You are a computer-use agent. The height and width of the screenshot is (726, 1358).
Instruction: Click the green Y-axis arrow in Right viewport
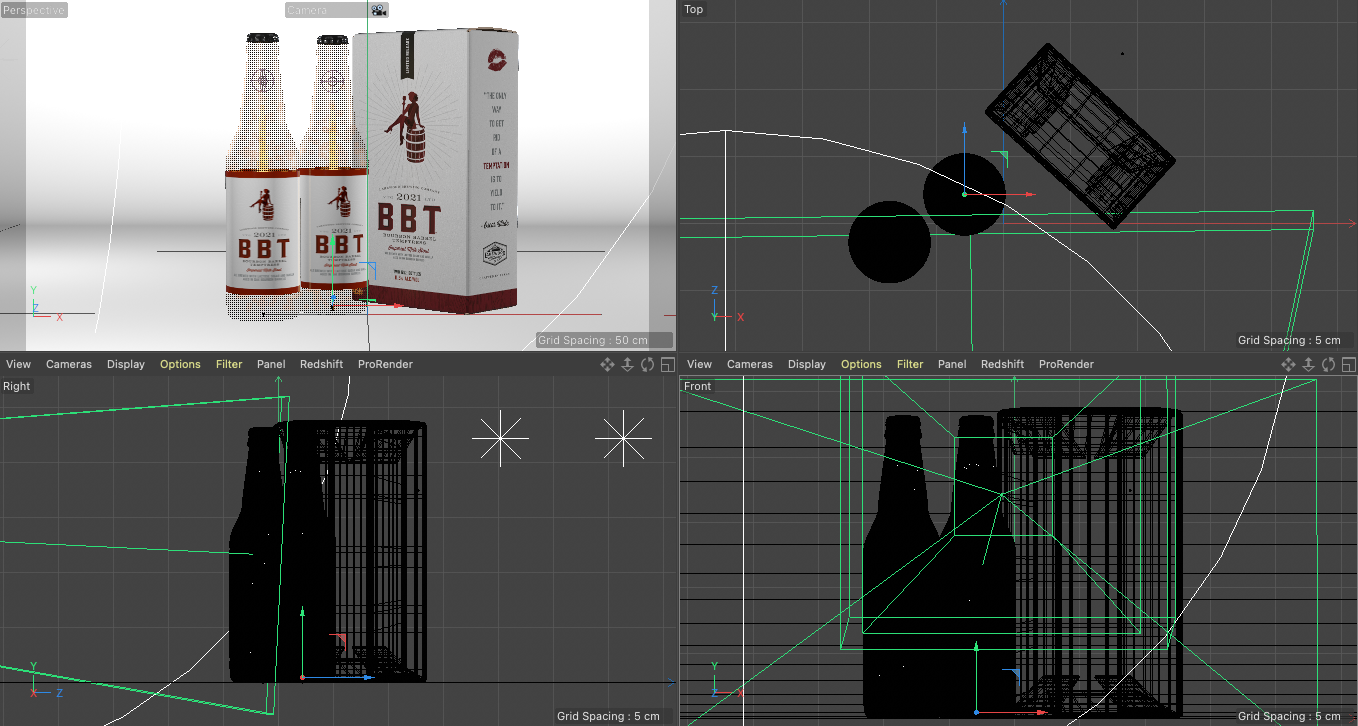[x=302, y=610]
